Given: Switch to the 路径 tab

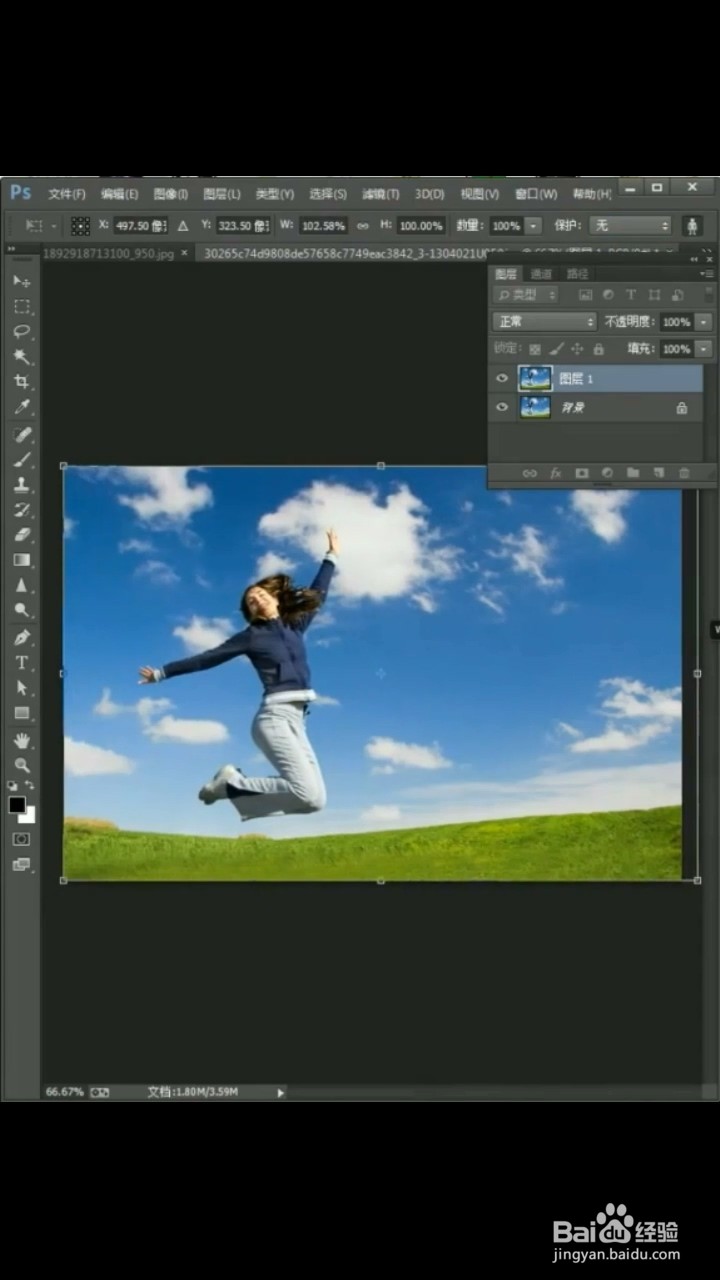Looking at the screenshot, I should tap(577, 273).
